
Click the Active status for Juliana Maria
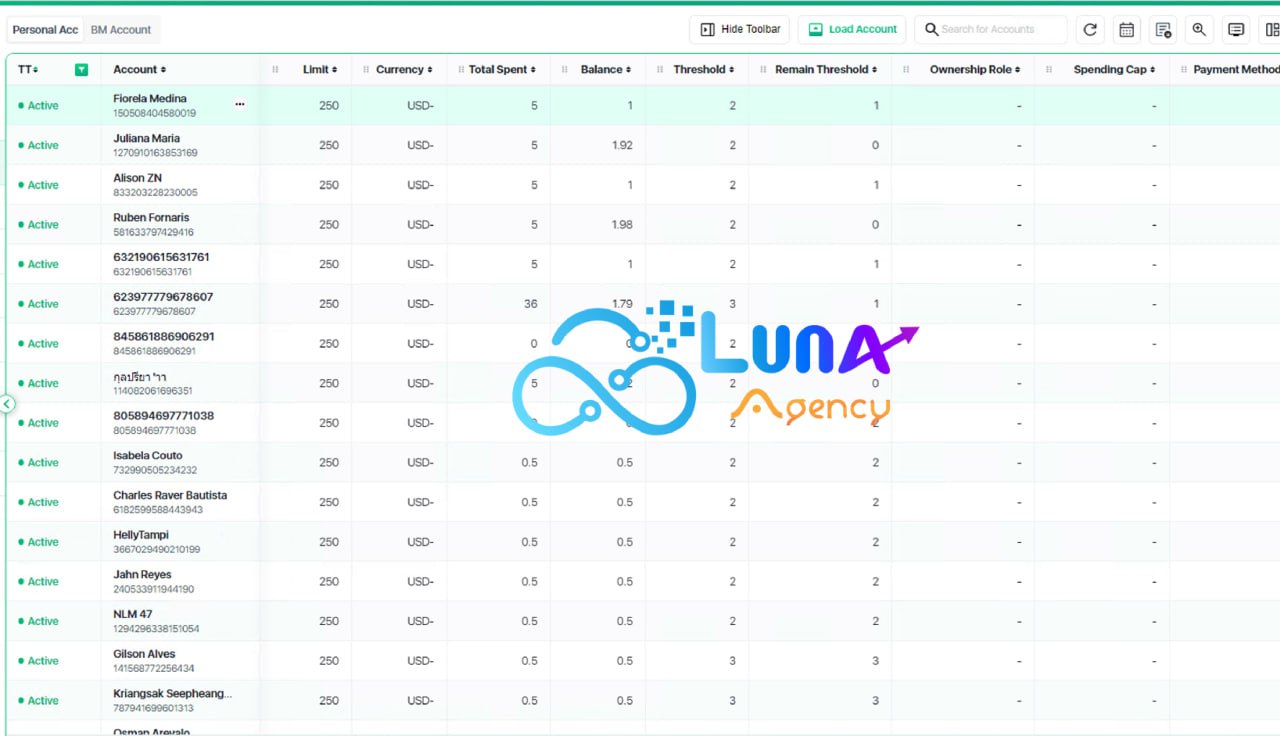click(39, 145)
